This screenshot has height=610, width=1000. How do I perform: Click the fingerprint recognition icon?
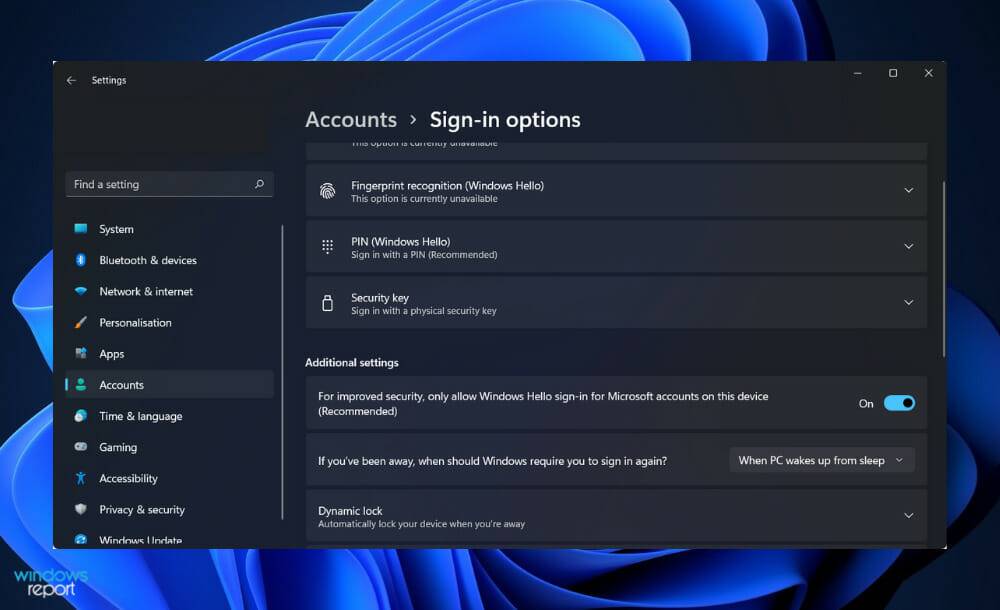[x=327, y=190]
